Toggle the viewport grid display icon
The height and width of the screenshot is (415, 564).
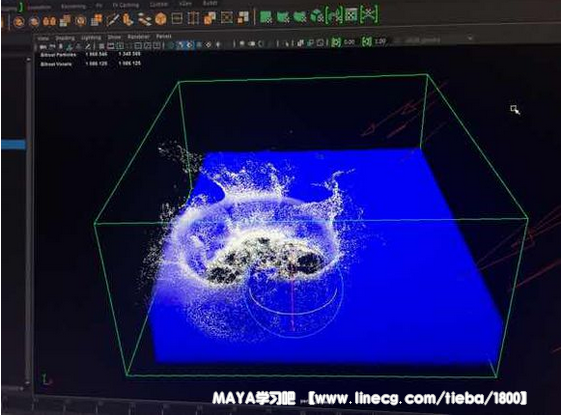point(101,46)
